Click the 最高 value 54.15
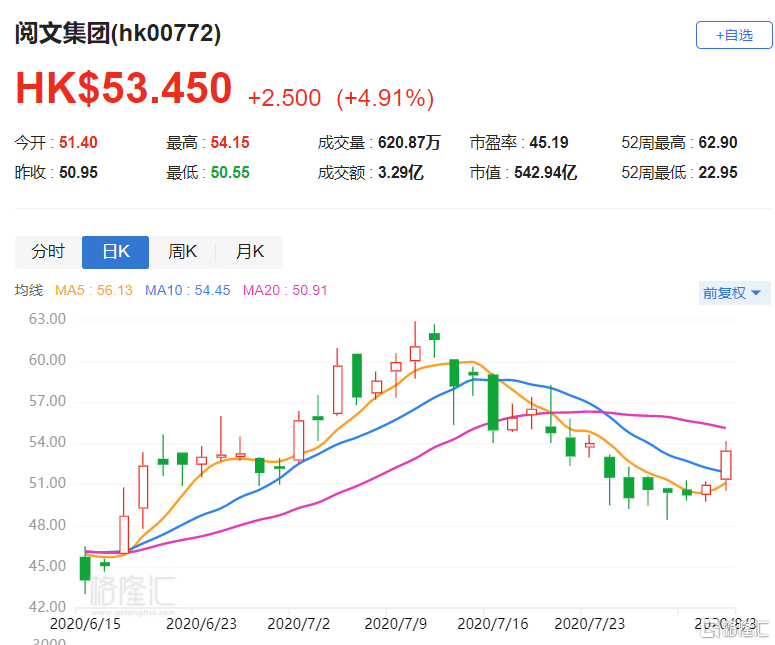The image size is (775, 645). tap(230, 143)
